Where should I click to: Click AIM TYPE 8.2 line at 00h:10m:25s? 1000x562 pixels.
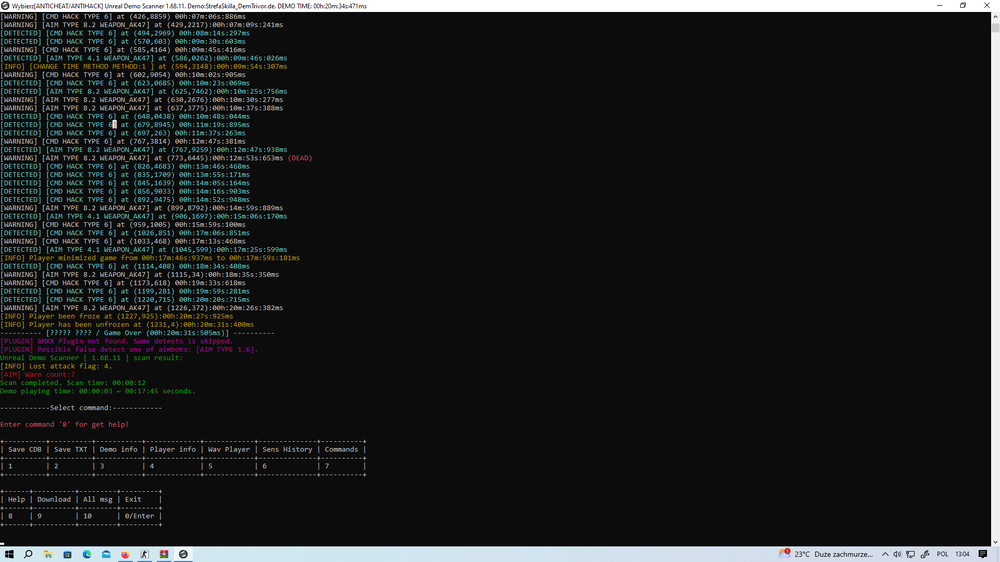coord(143,91)
